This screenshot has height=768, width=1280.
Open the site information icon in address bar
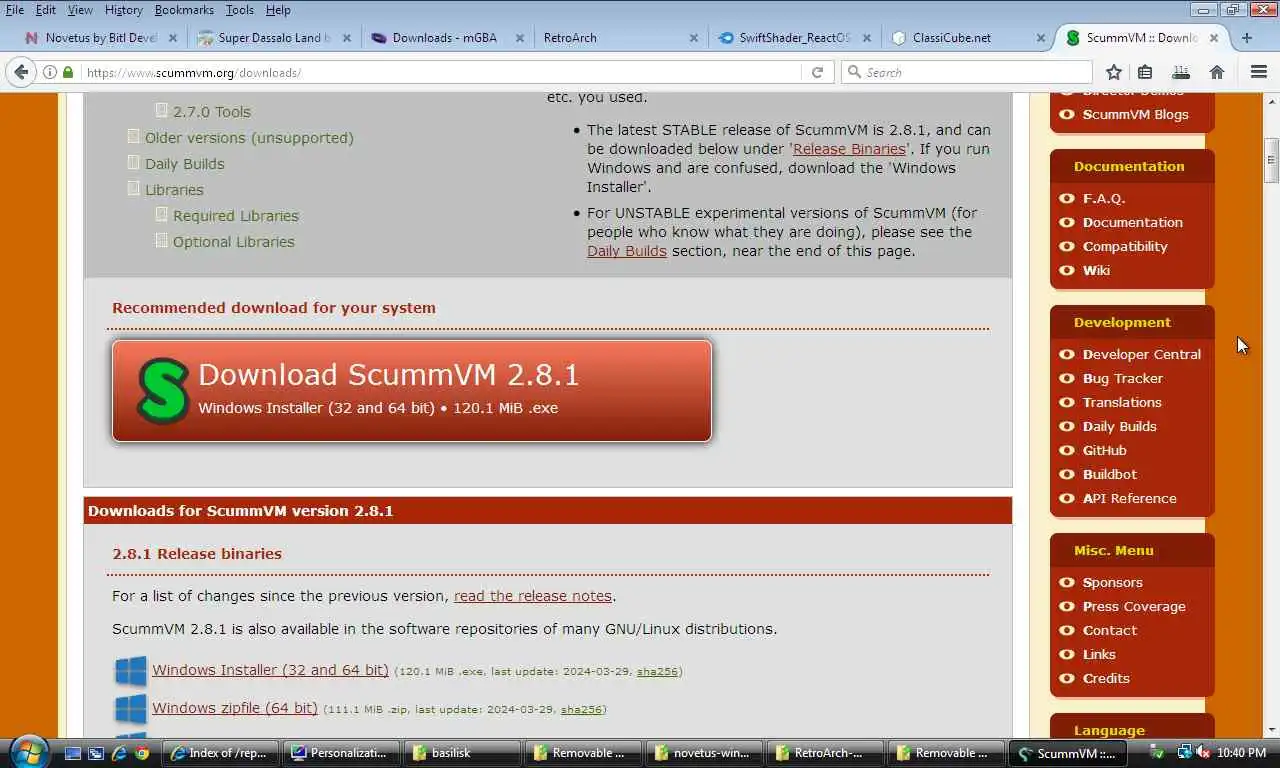(50, 72)
